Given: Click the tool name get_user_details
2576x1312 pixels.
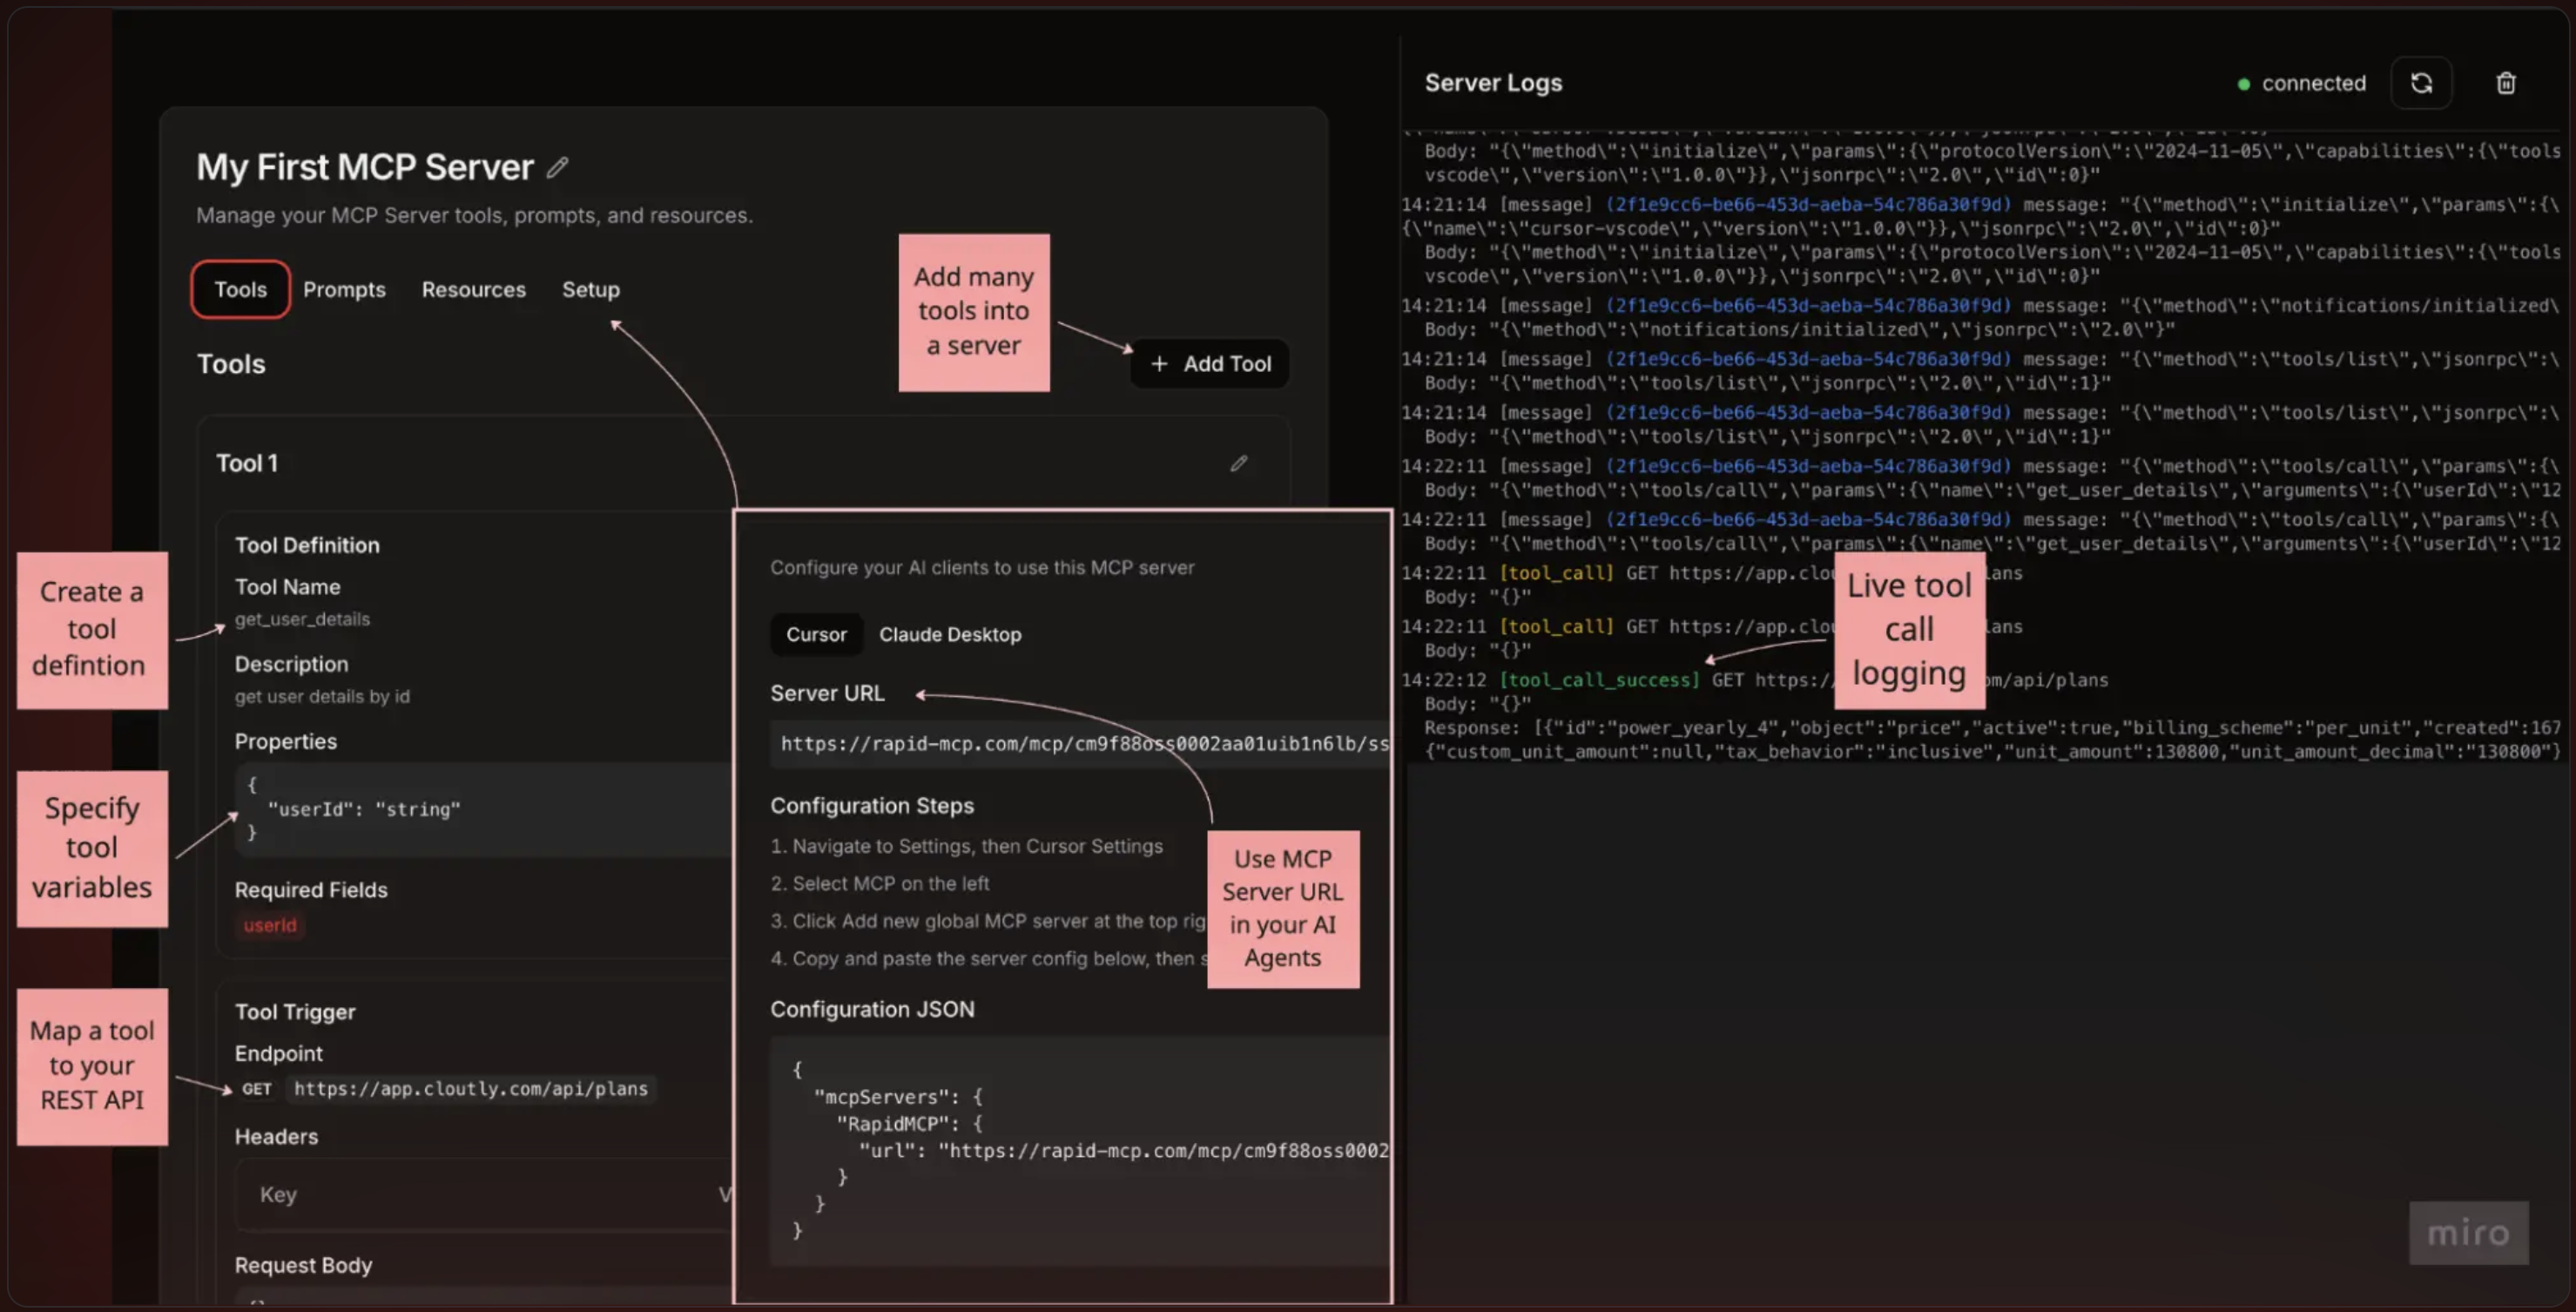Looking at the screenshot, I should point(302,619).
